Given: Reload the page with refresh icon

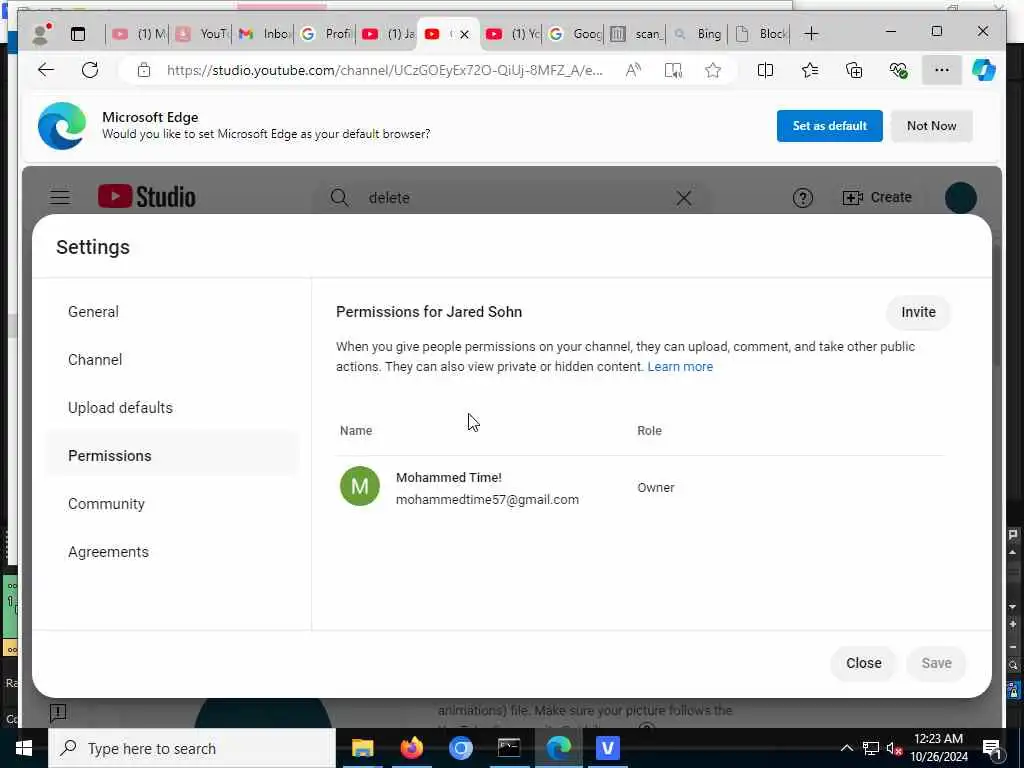Looking at the screenshot, I should 90,70.
